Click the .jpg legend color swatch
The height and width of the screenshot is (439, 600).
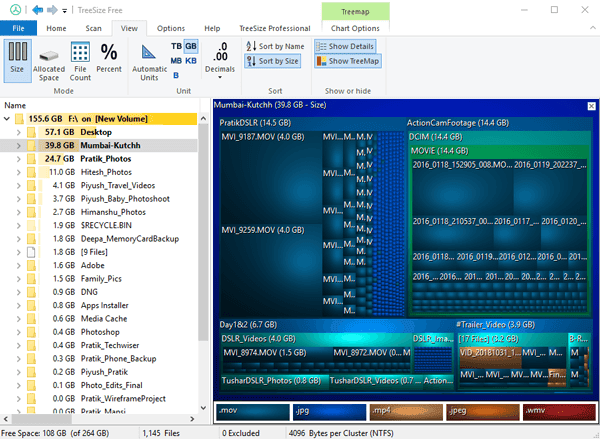(329, 412)
